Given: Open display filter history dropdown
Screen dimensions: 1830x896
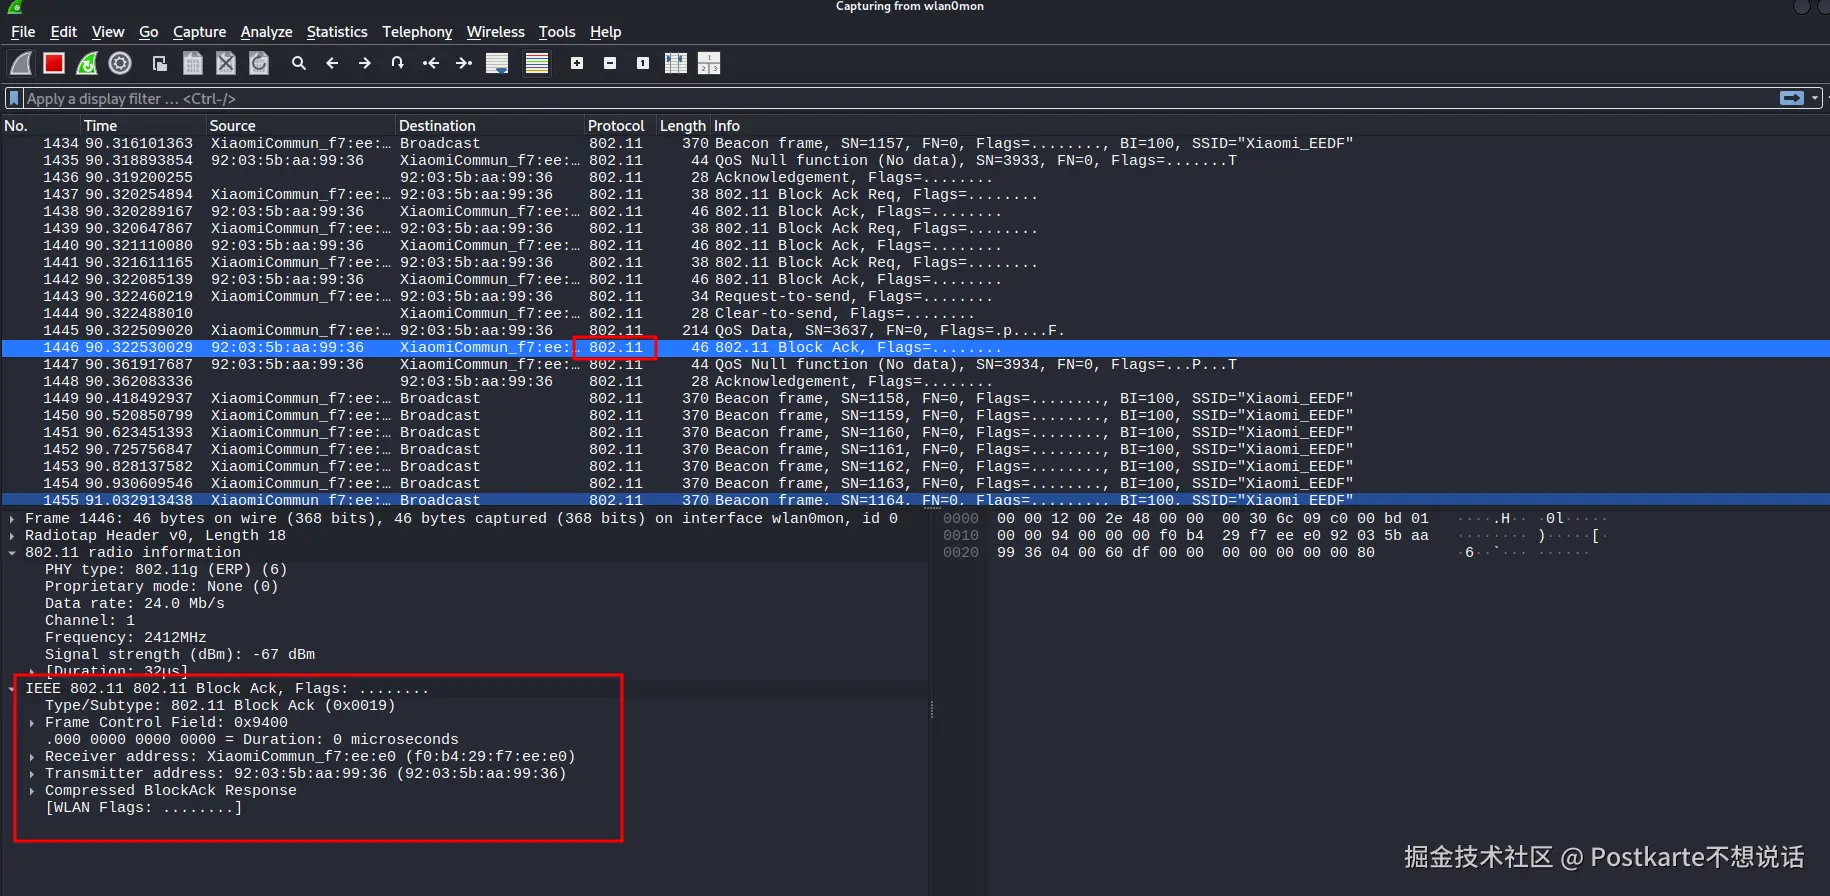Looking at the screenshot, I should coord(1815,98).
